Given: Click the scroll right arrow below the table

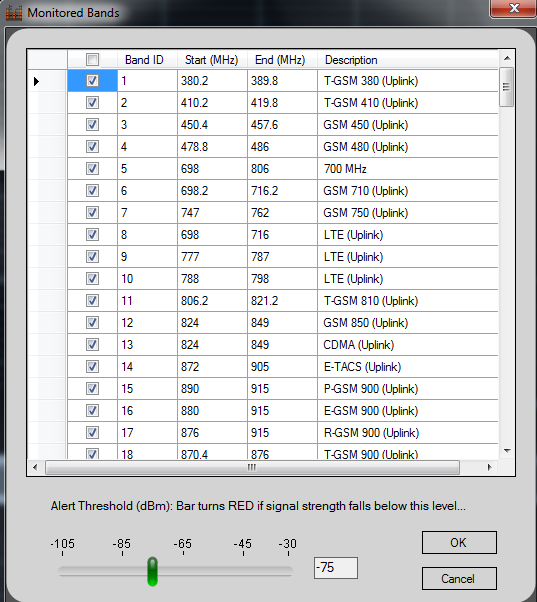Looking at the screenshot, I should 489,467.
